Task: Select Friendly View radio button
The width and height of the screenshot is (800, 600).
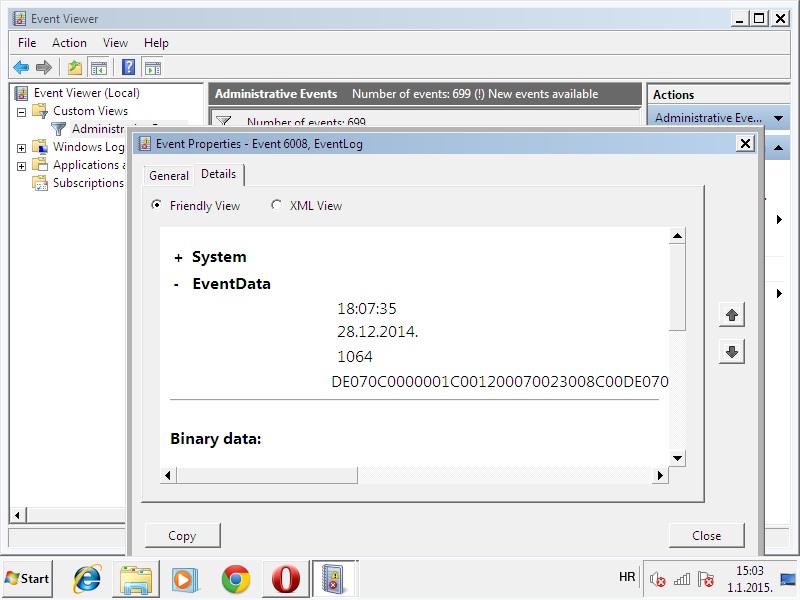Action: pos(157,205)
